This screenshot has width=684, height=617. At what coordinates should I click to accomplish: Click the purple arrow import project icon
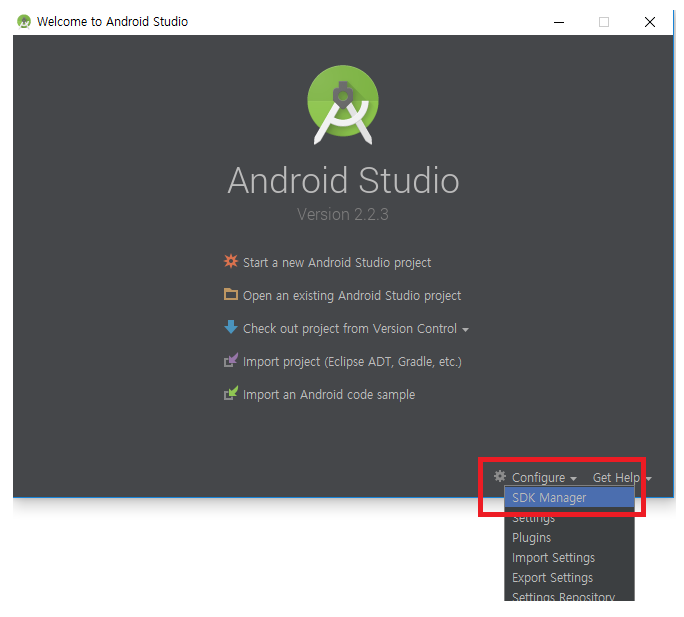(x=231, y=360)
